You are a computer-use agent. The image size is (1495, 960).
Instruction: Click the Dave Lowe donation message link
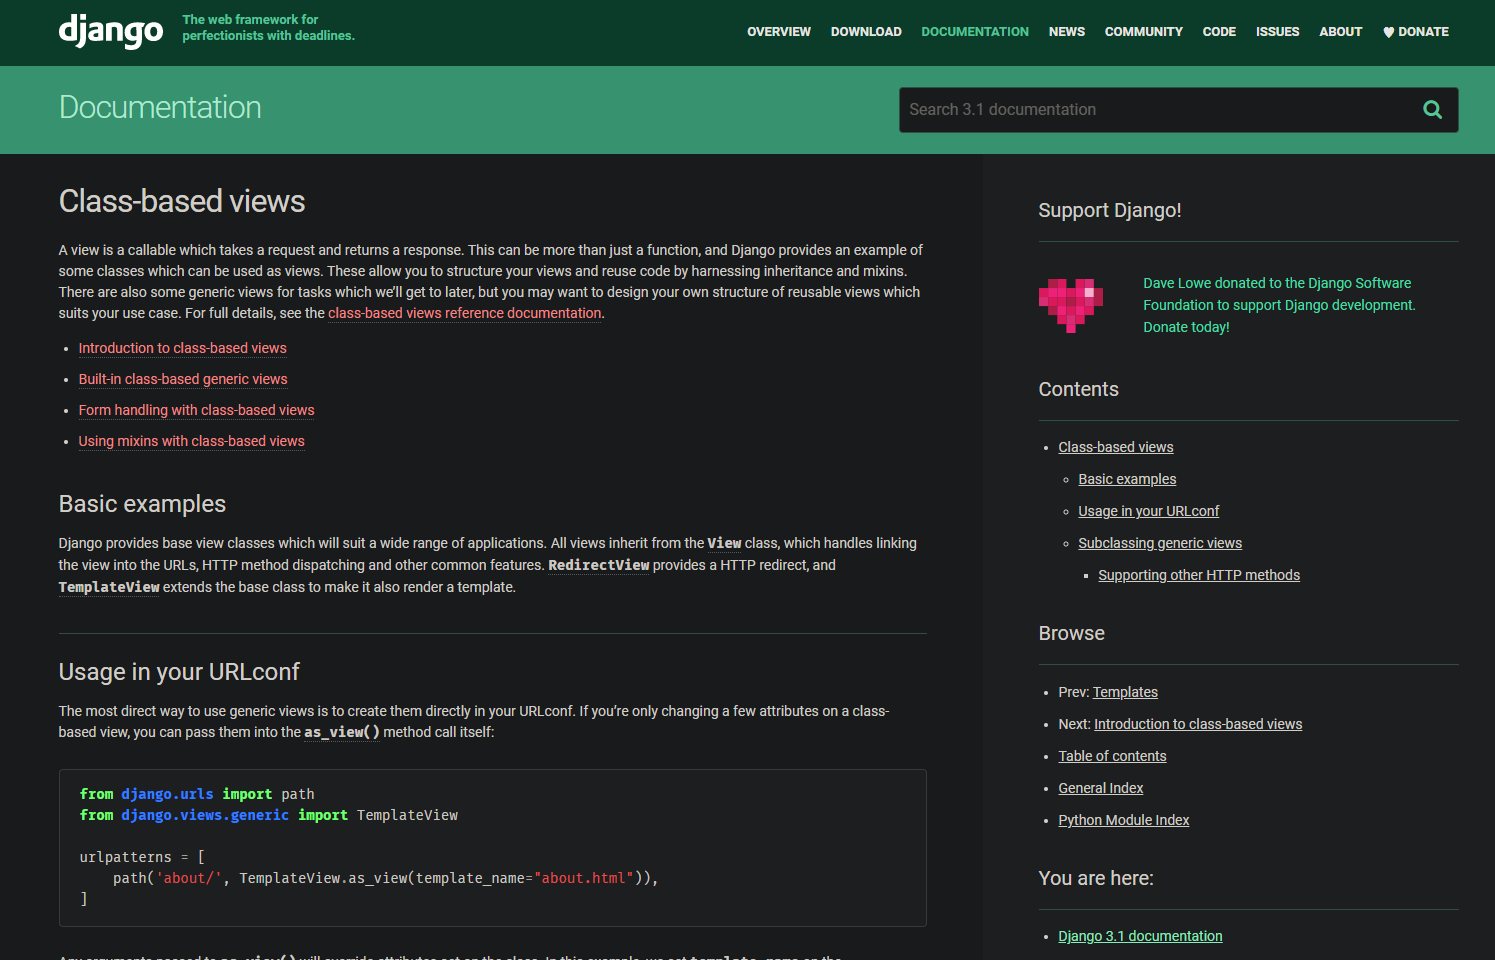pos(1279,305)
